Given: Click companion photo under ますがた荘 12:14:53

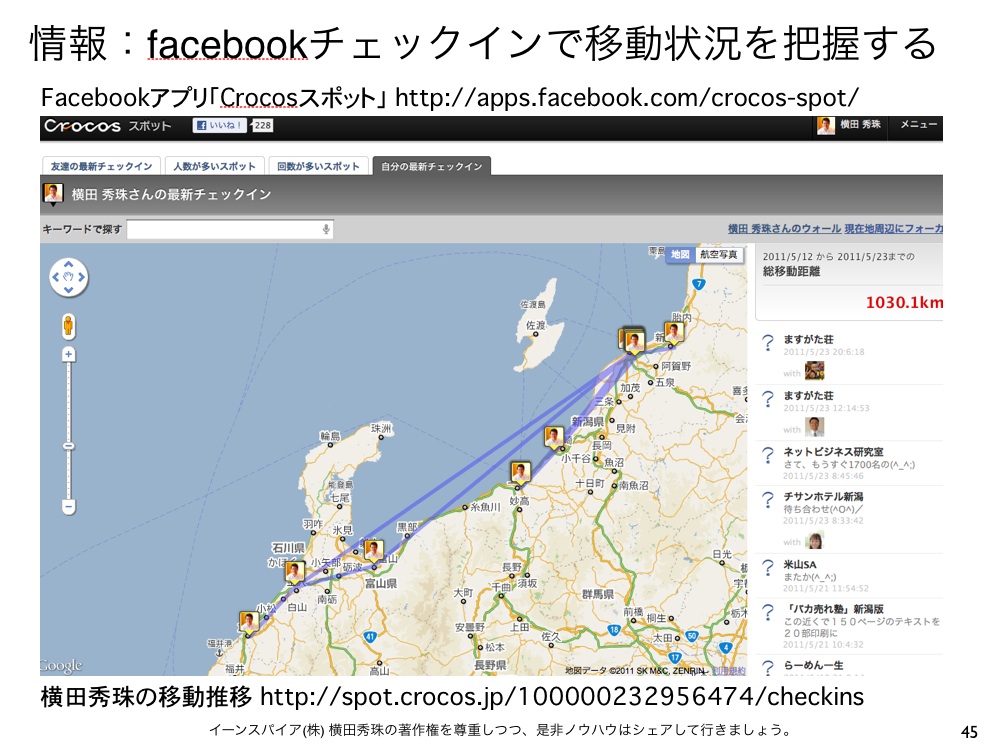Looking at the screenshot, I should click(814, 427).
